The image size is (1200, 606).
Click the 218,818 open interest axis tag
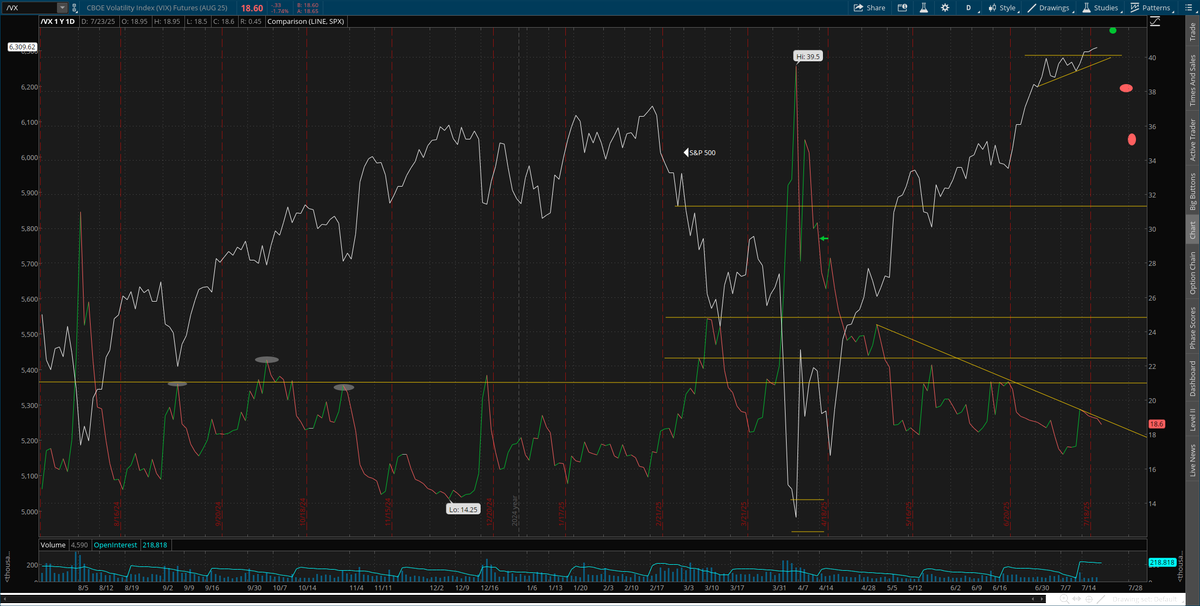[x=1160, y=562]
